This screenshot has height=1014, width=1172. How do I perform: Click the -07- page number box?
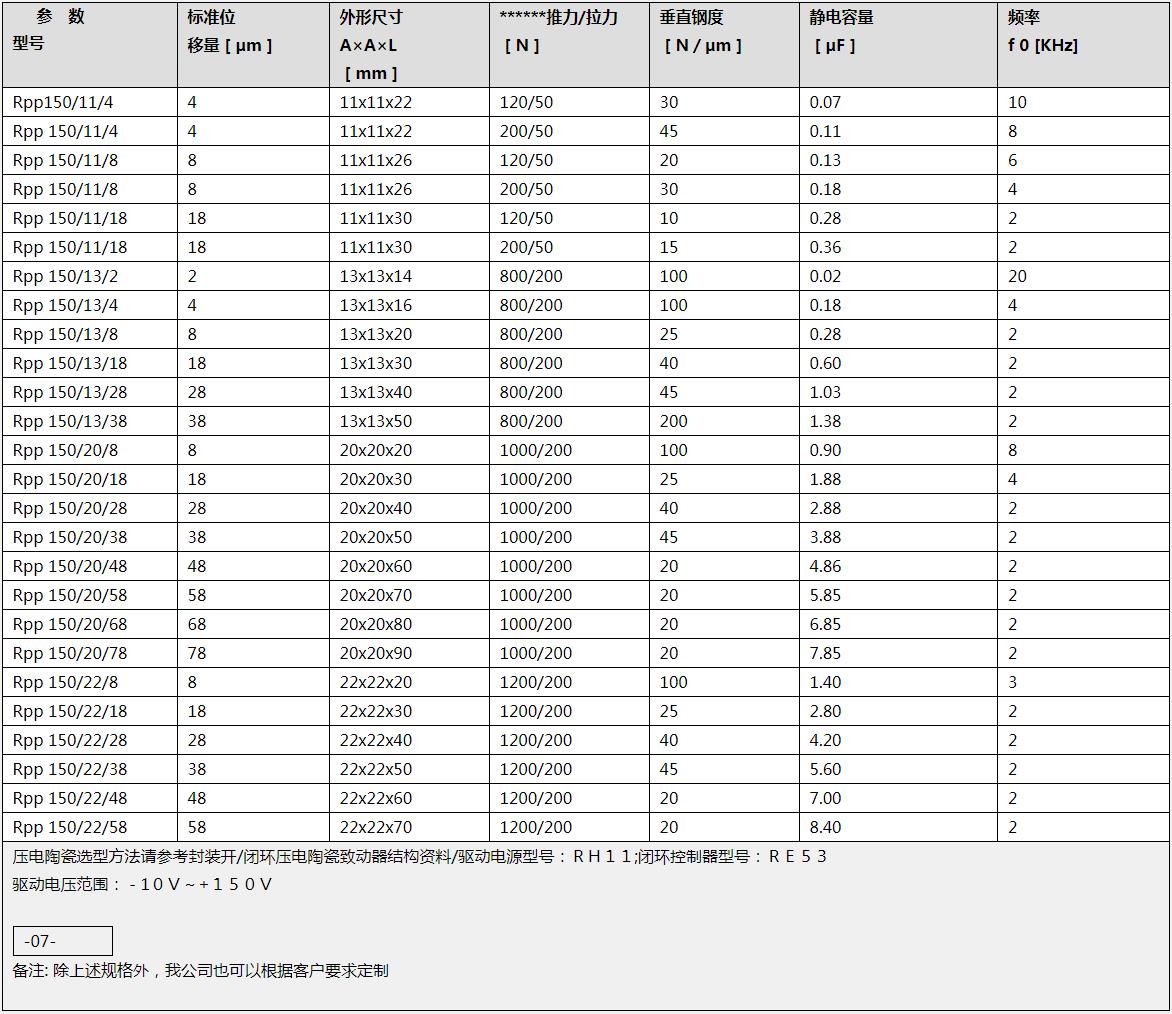[62, 941]
